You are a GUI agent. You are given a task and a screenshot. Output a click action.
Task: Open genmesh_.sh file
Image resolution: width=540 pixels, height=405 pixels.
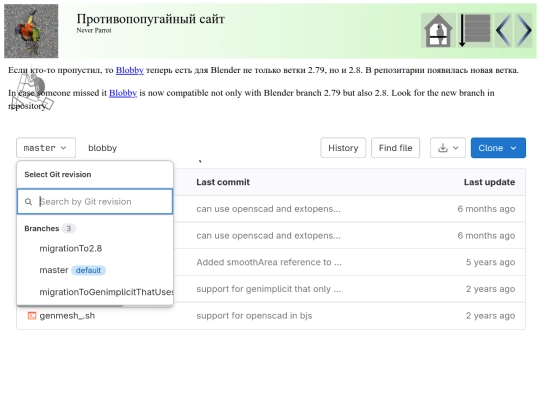click(x=67, y=315)
